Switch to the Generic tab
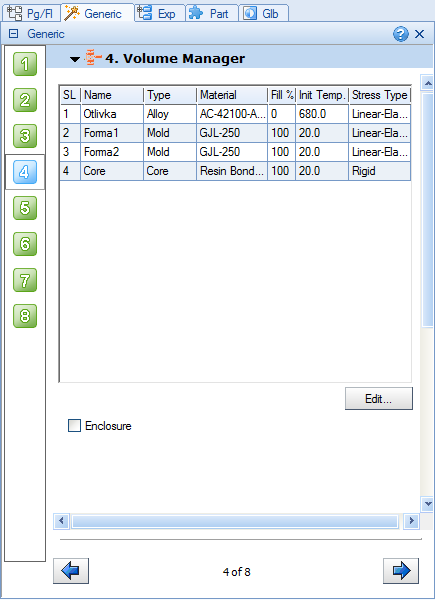Viewport: 435px width, 600px height. (x=97, y=13)
